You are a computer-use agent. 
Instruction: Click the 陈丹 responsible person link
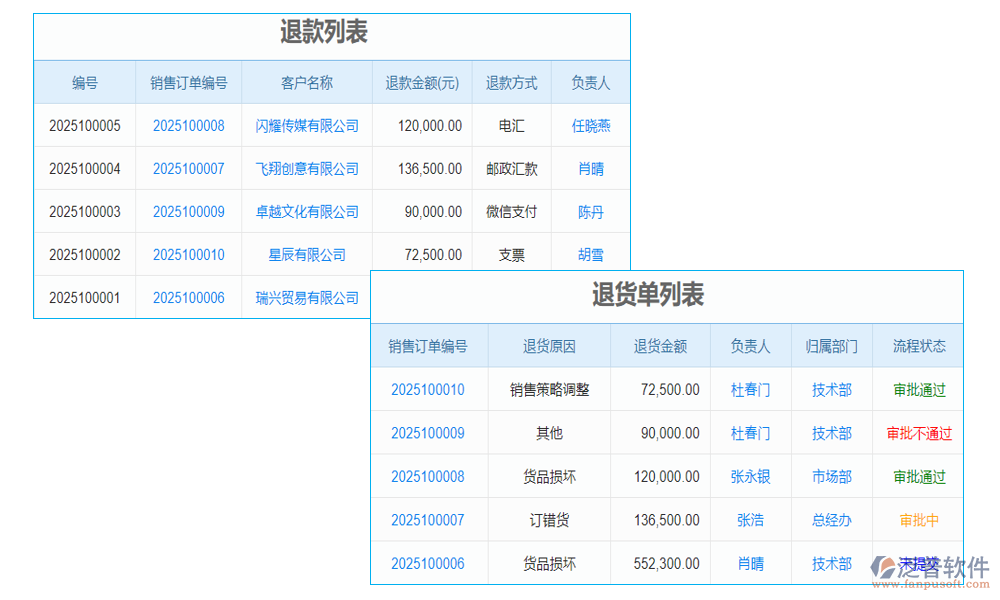click(590, 211)
